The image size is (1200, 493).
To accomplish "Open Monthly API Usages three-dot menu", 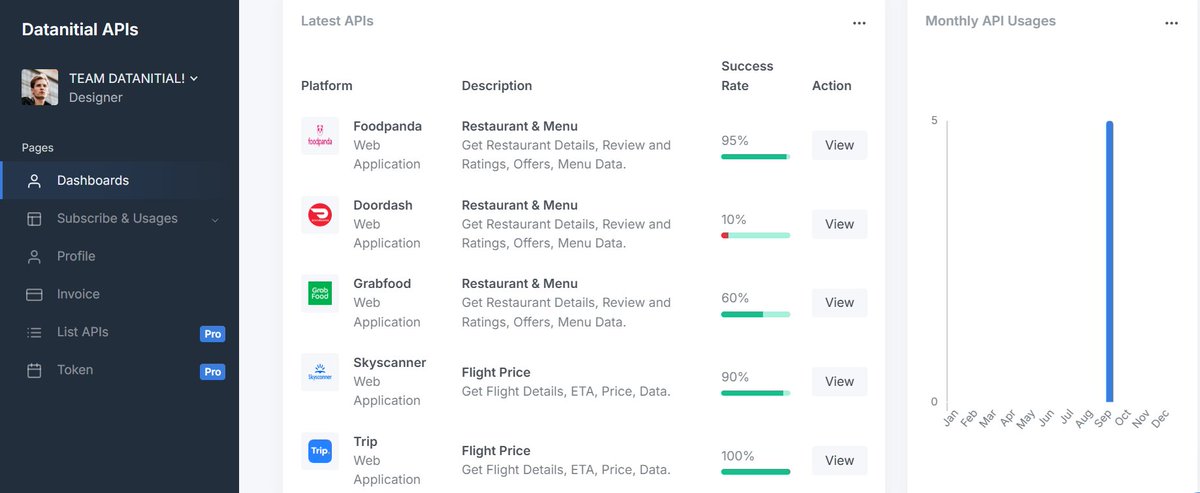I will [x=1171, y=23].
